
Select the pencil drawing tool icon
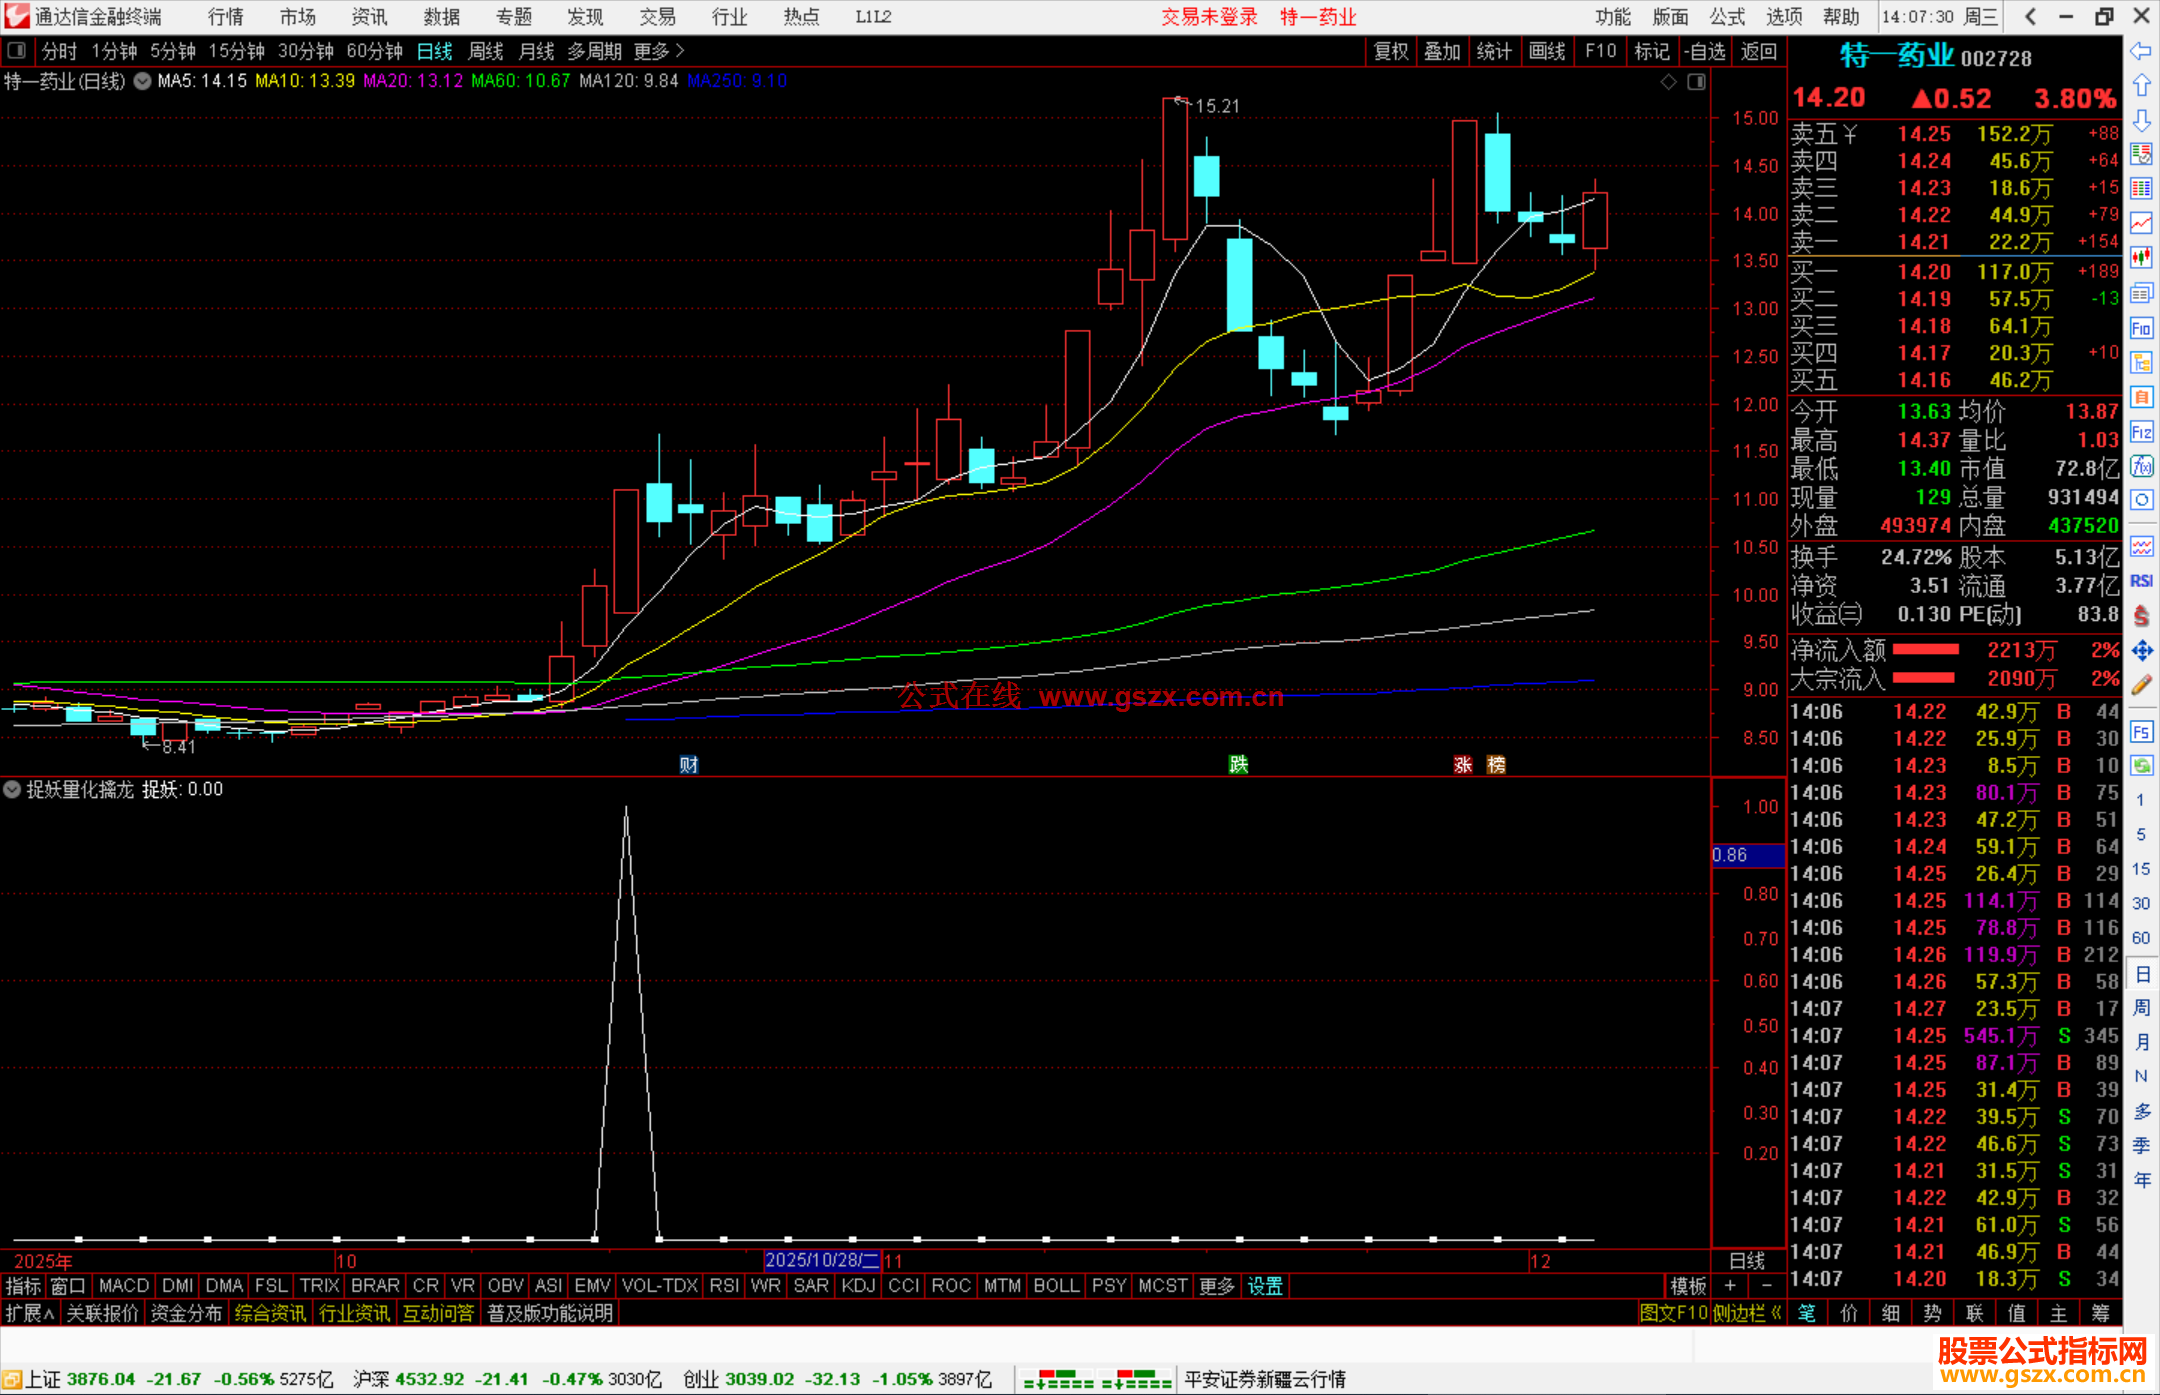[x=2141, y=686]
